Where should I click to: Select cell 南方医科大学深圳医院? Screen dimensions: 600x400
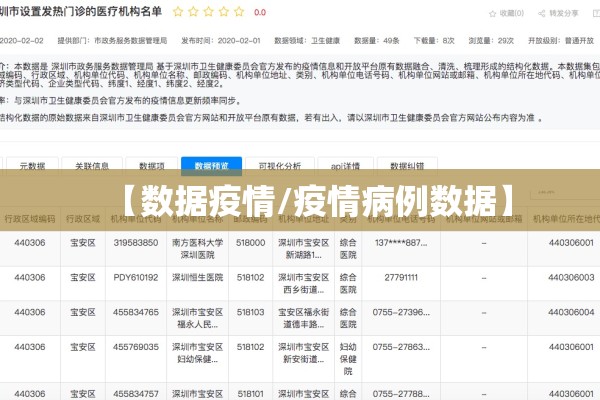tap(197, 249)
